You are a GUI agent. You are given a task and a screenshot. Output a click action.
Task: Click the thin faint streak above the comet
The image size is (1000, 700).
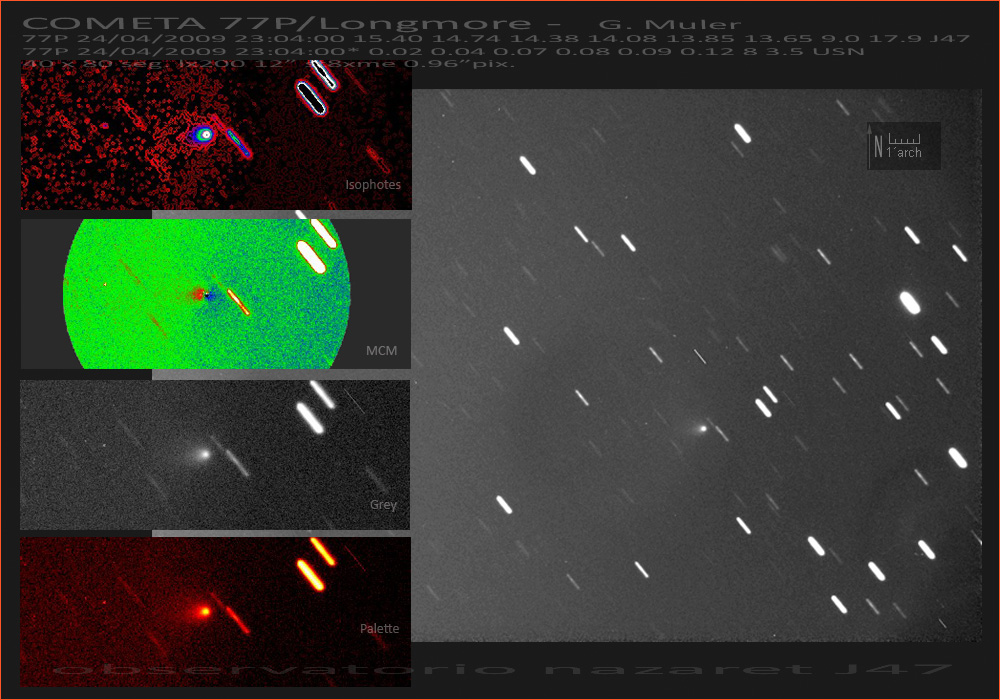700,356
